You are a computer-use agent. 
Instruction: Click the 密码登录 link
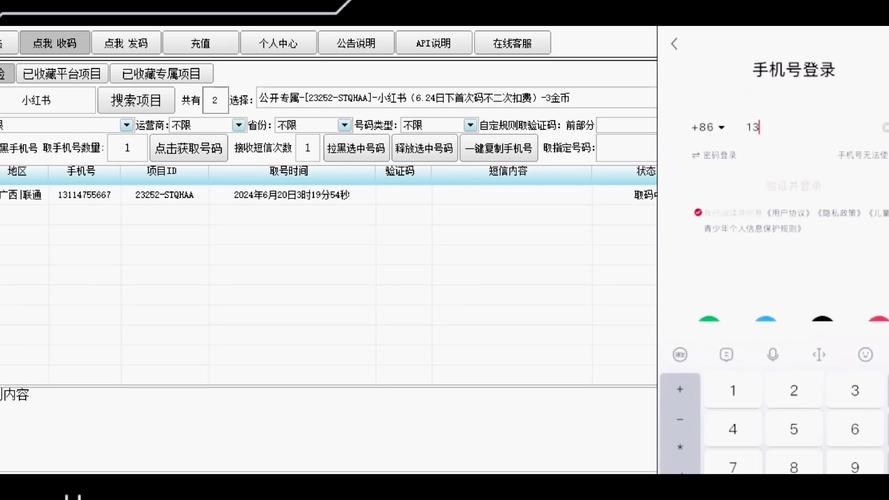714,155
